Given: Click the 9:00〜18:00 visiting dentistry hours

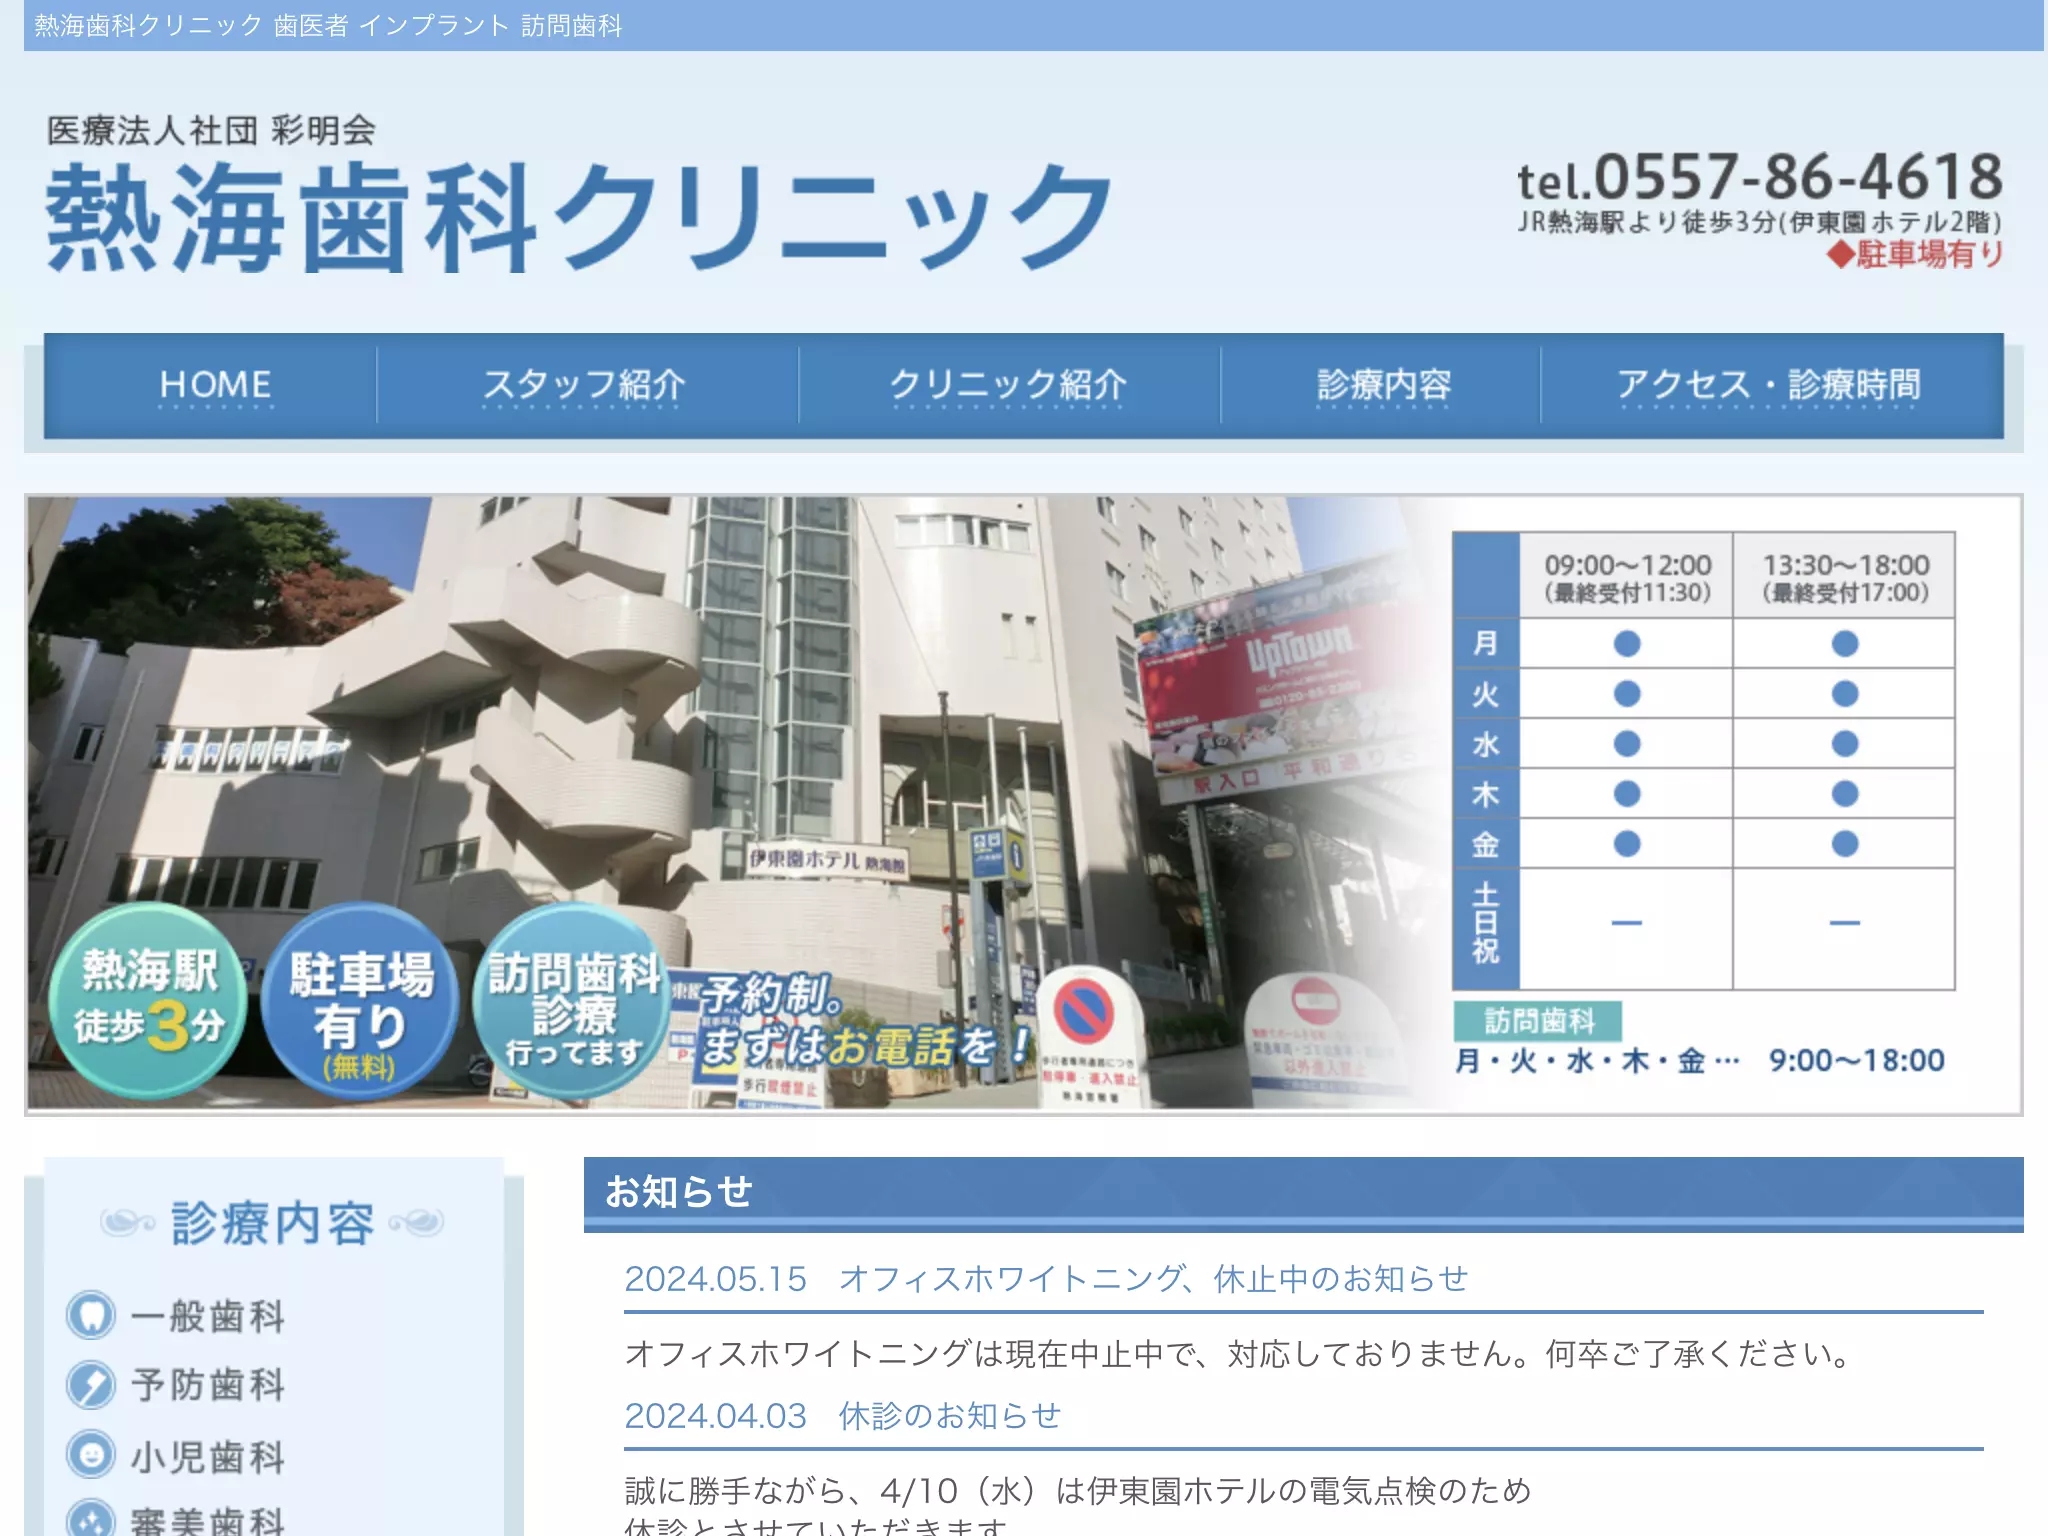Looking at the screenshot, I should [1857, 1060].
